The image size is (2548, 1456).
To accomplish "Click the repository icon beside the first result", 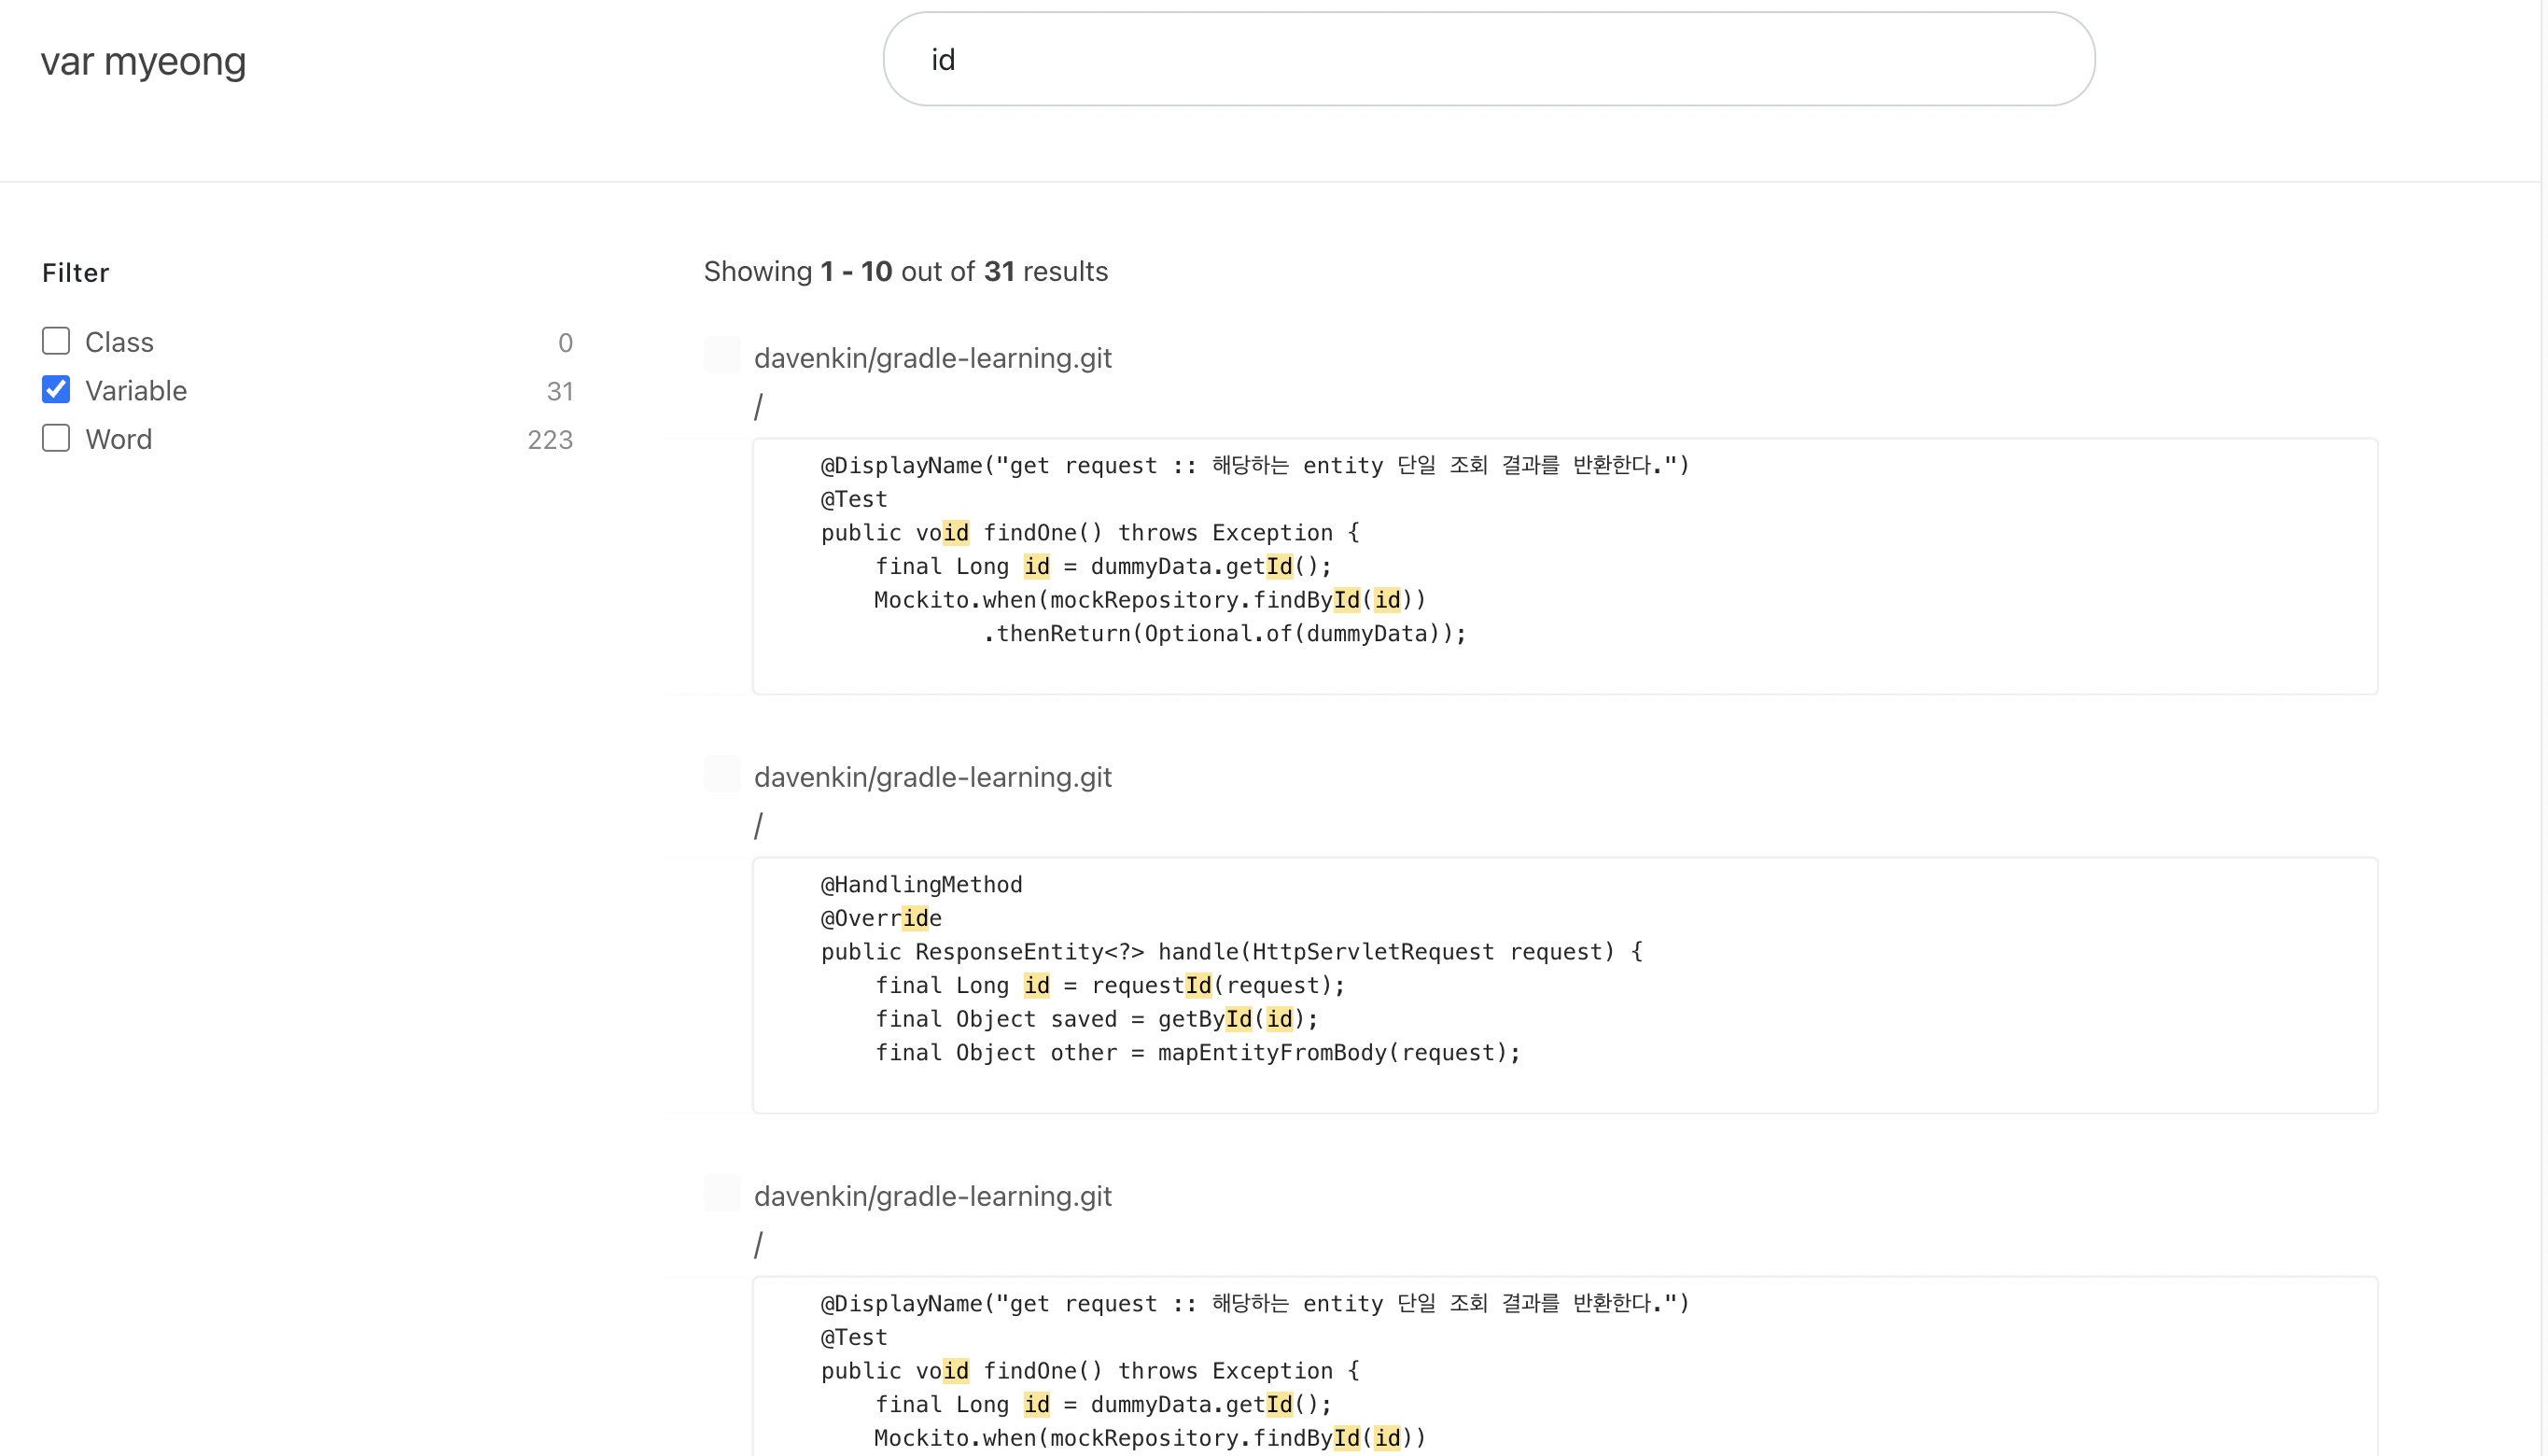I will coord(722,355).
